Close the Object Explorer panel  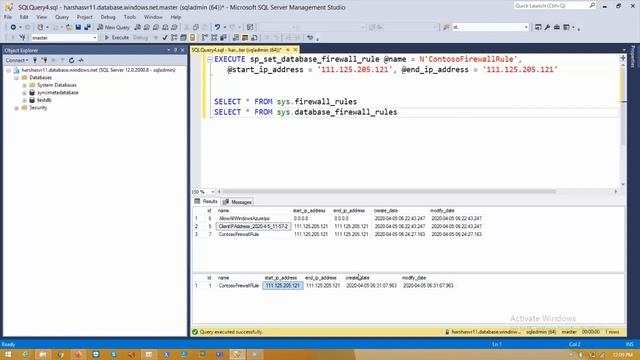click(182, 50)
